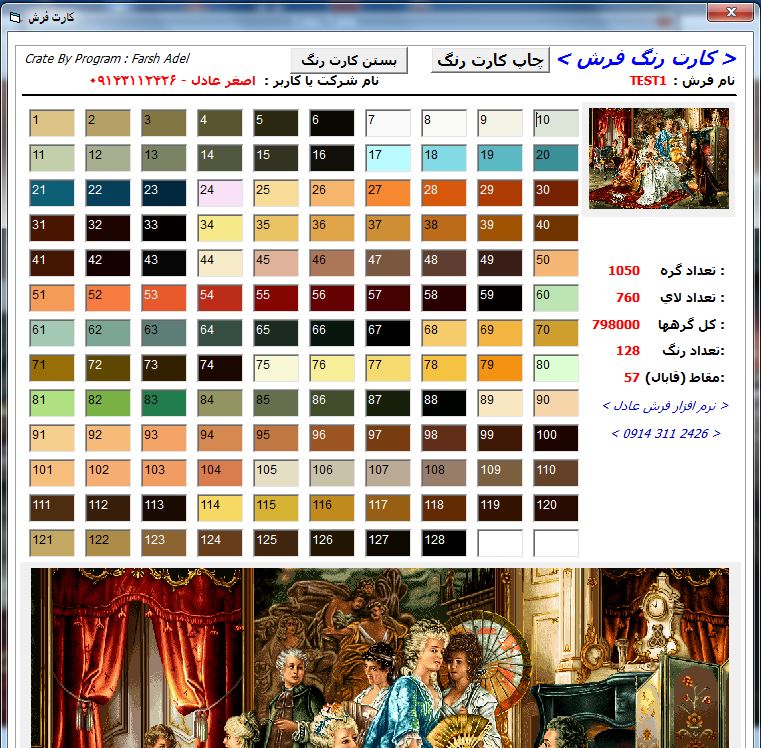
Task: Select light green swatch 60
Action: pyautogui.click(x=555, y=298)
